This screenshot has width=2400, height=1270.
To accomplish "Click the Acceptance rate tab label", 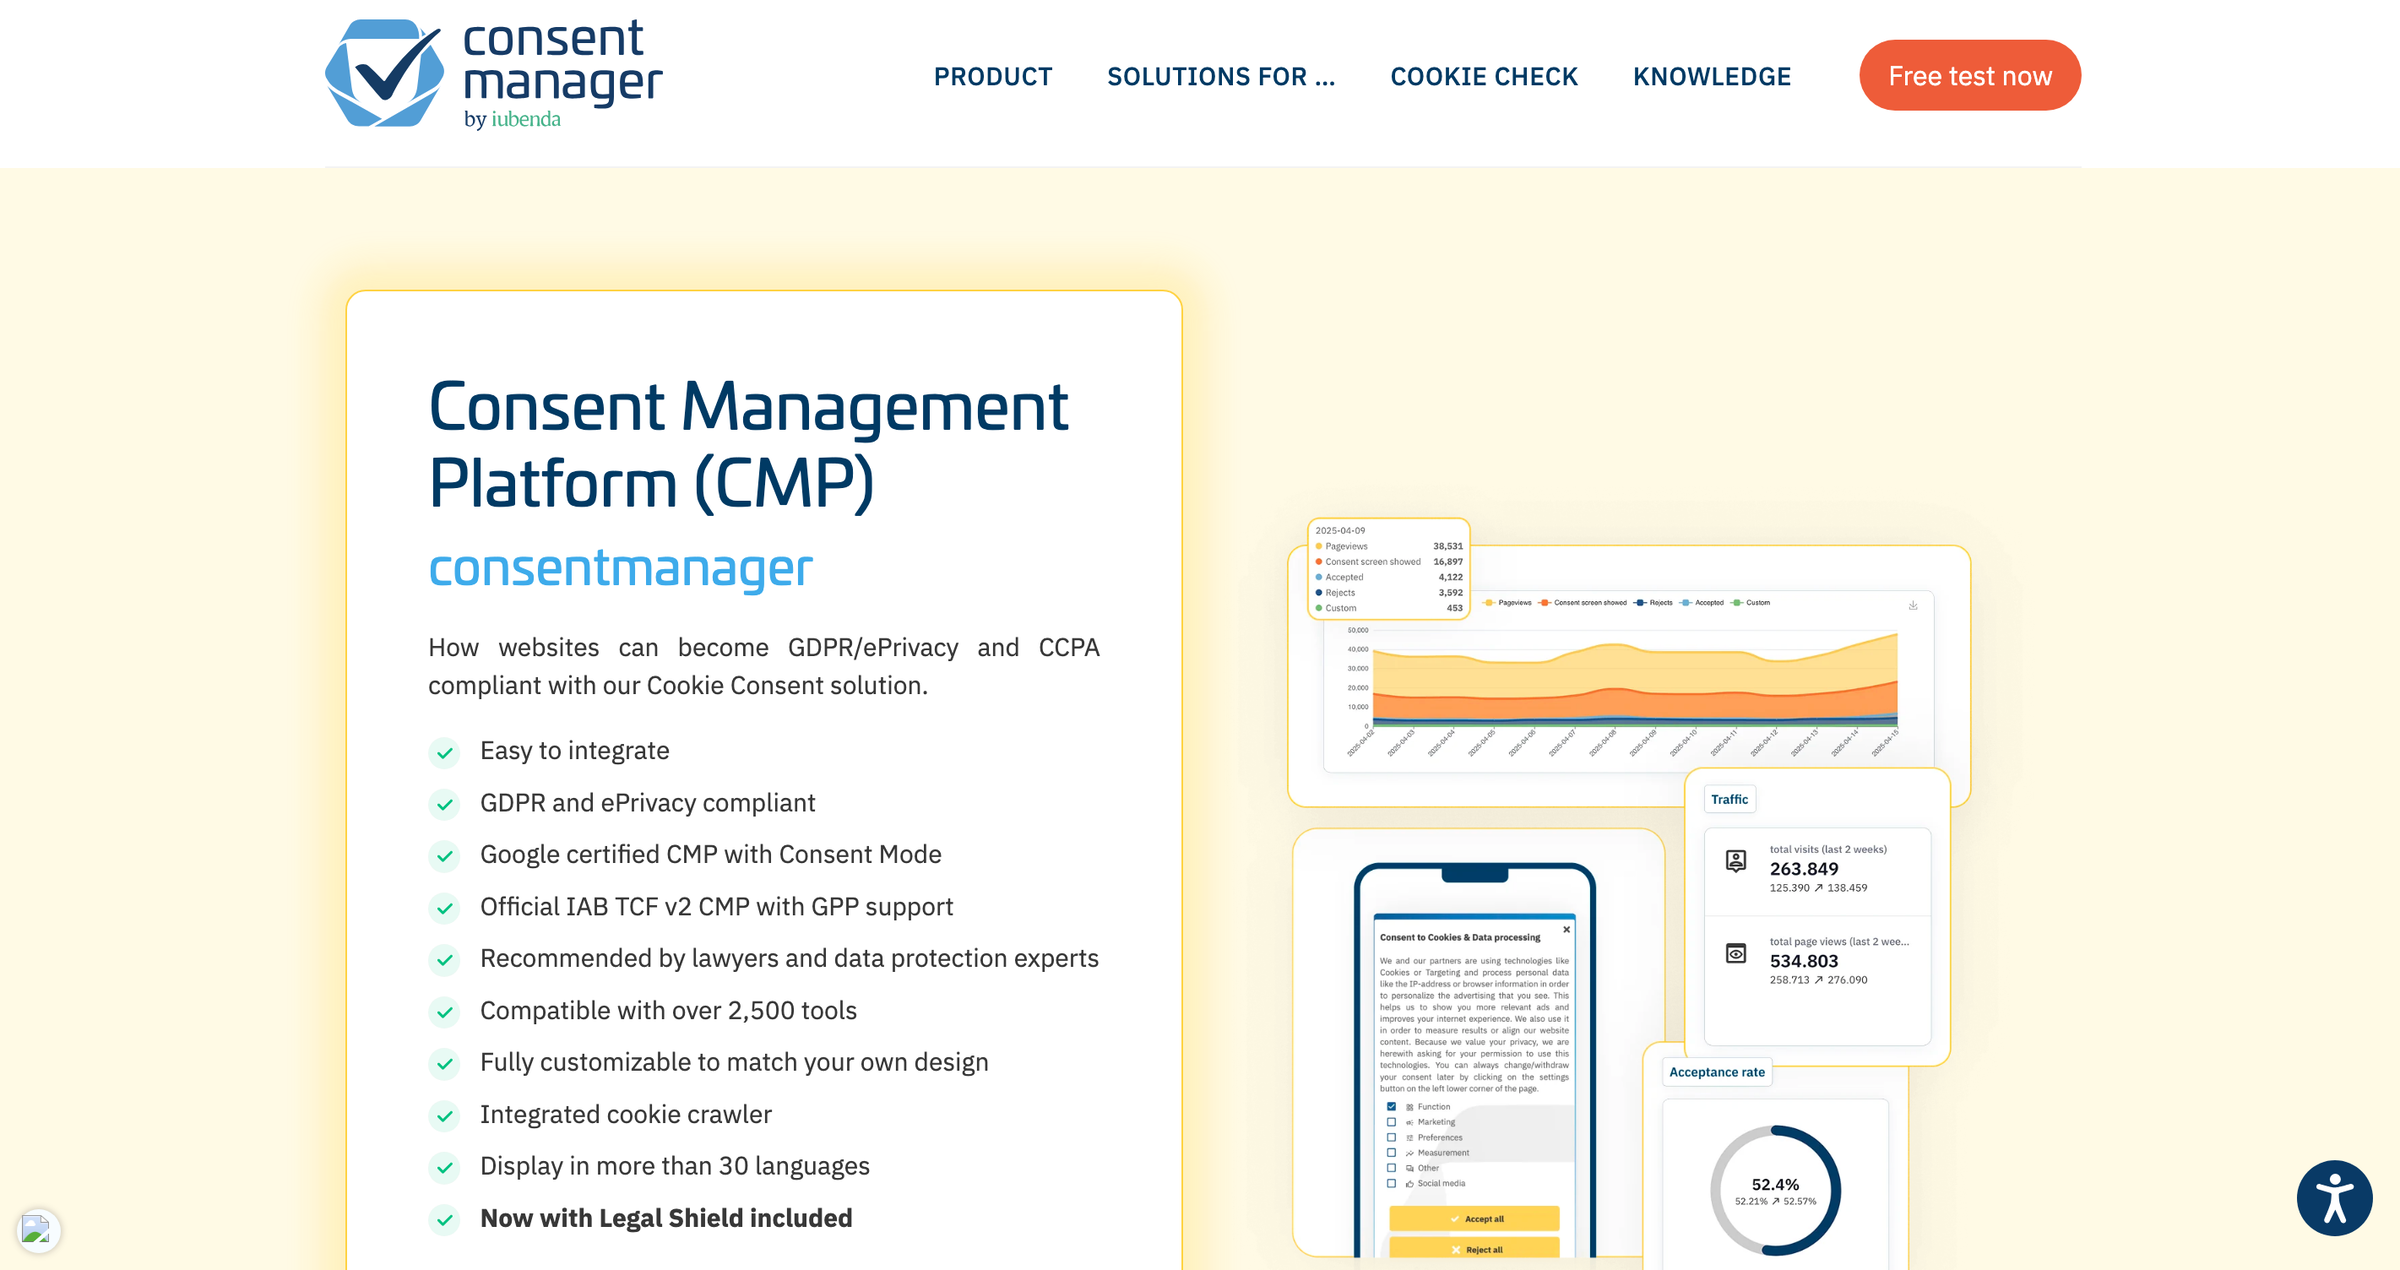I will [1716, 1072].
